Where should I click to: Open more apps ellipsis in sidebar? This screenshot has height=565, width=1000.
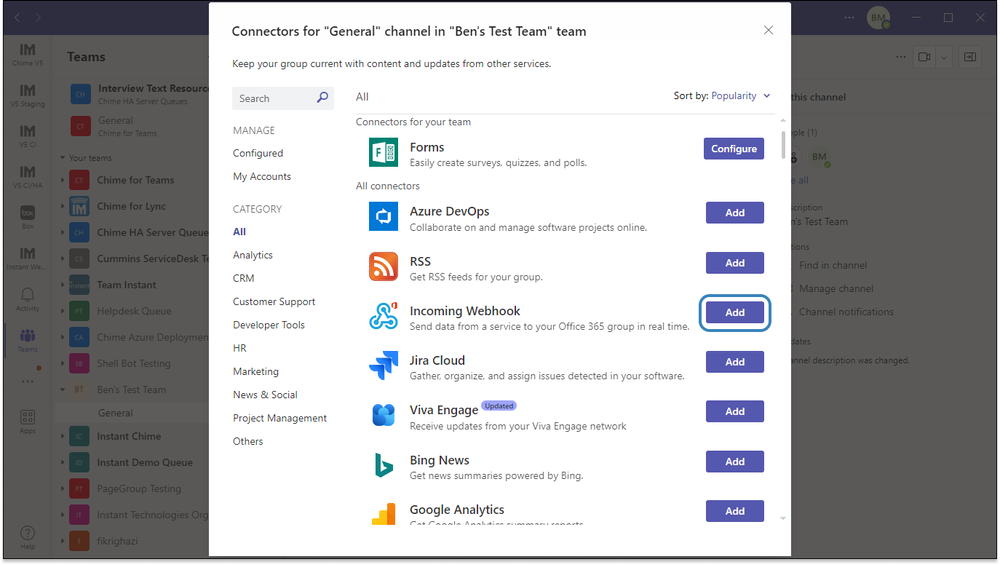click(27, 381)
